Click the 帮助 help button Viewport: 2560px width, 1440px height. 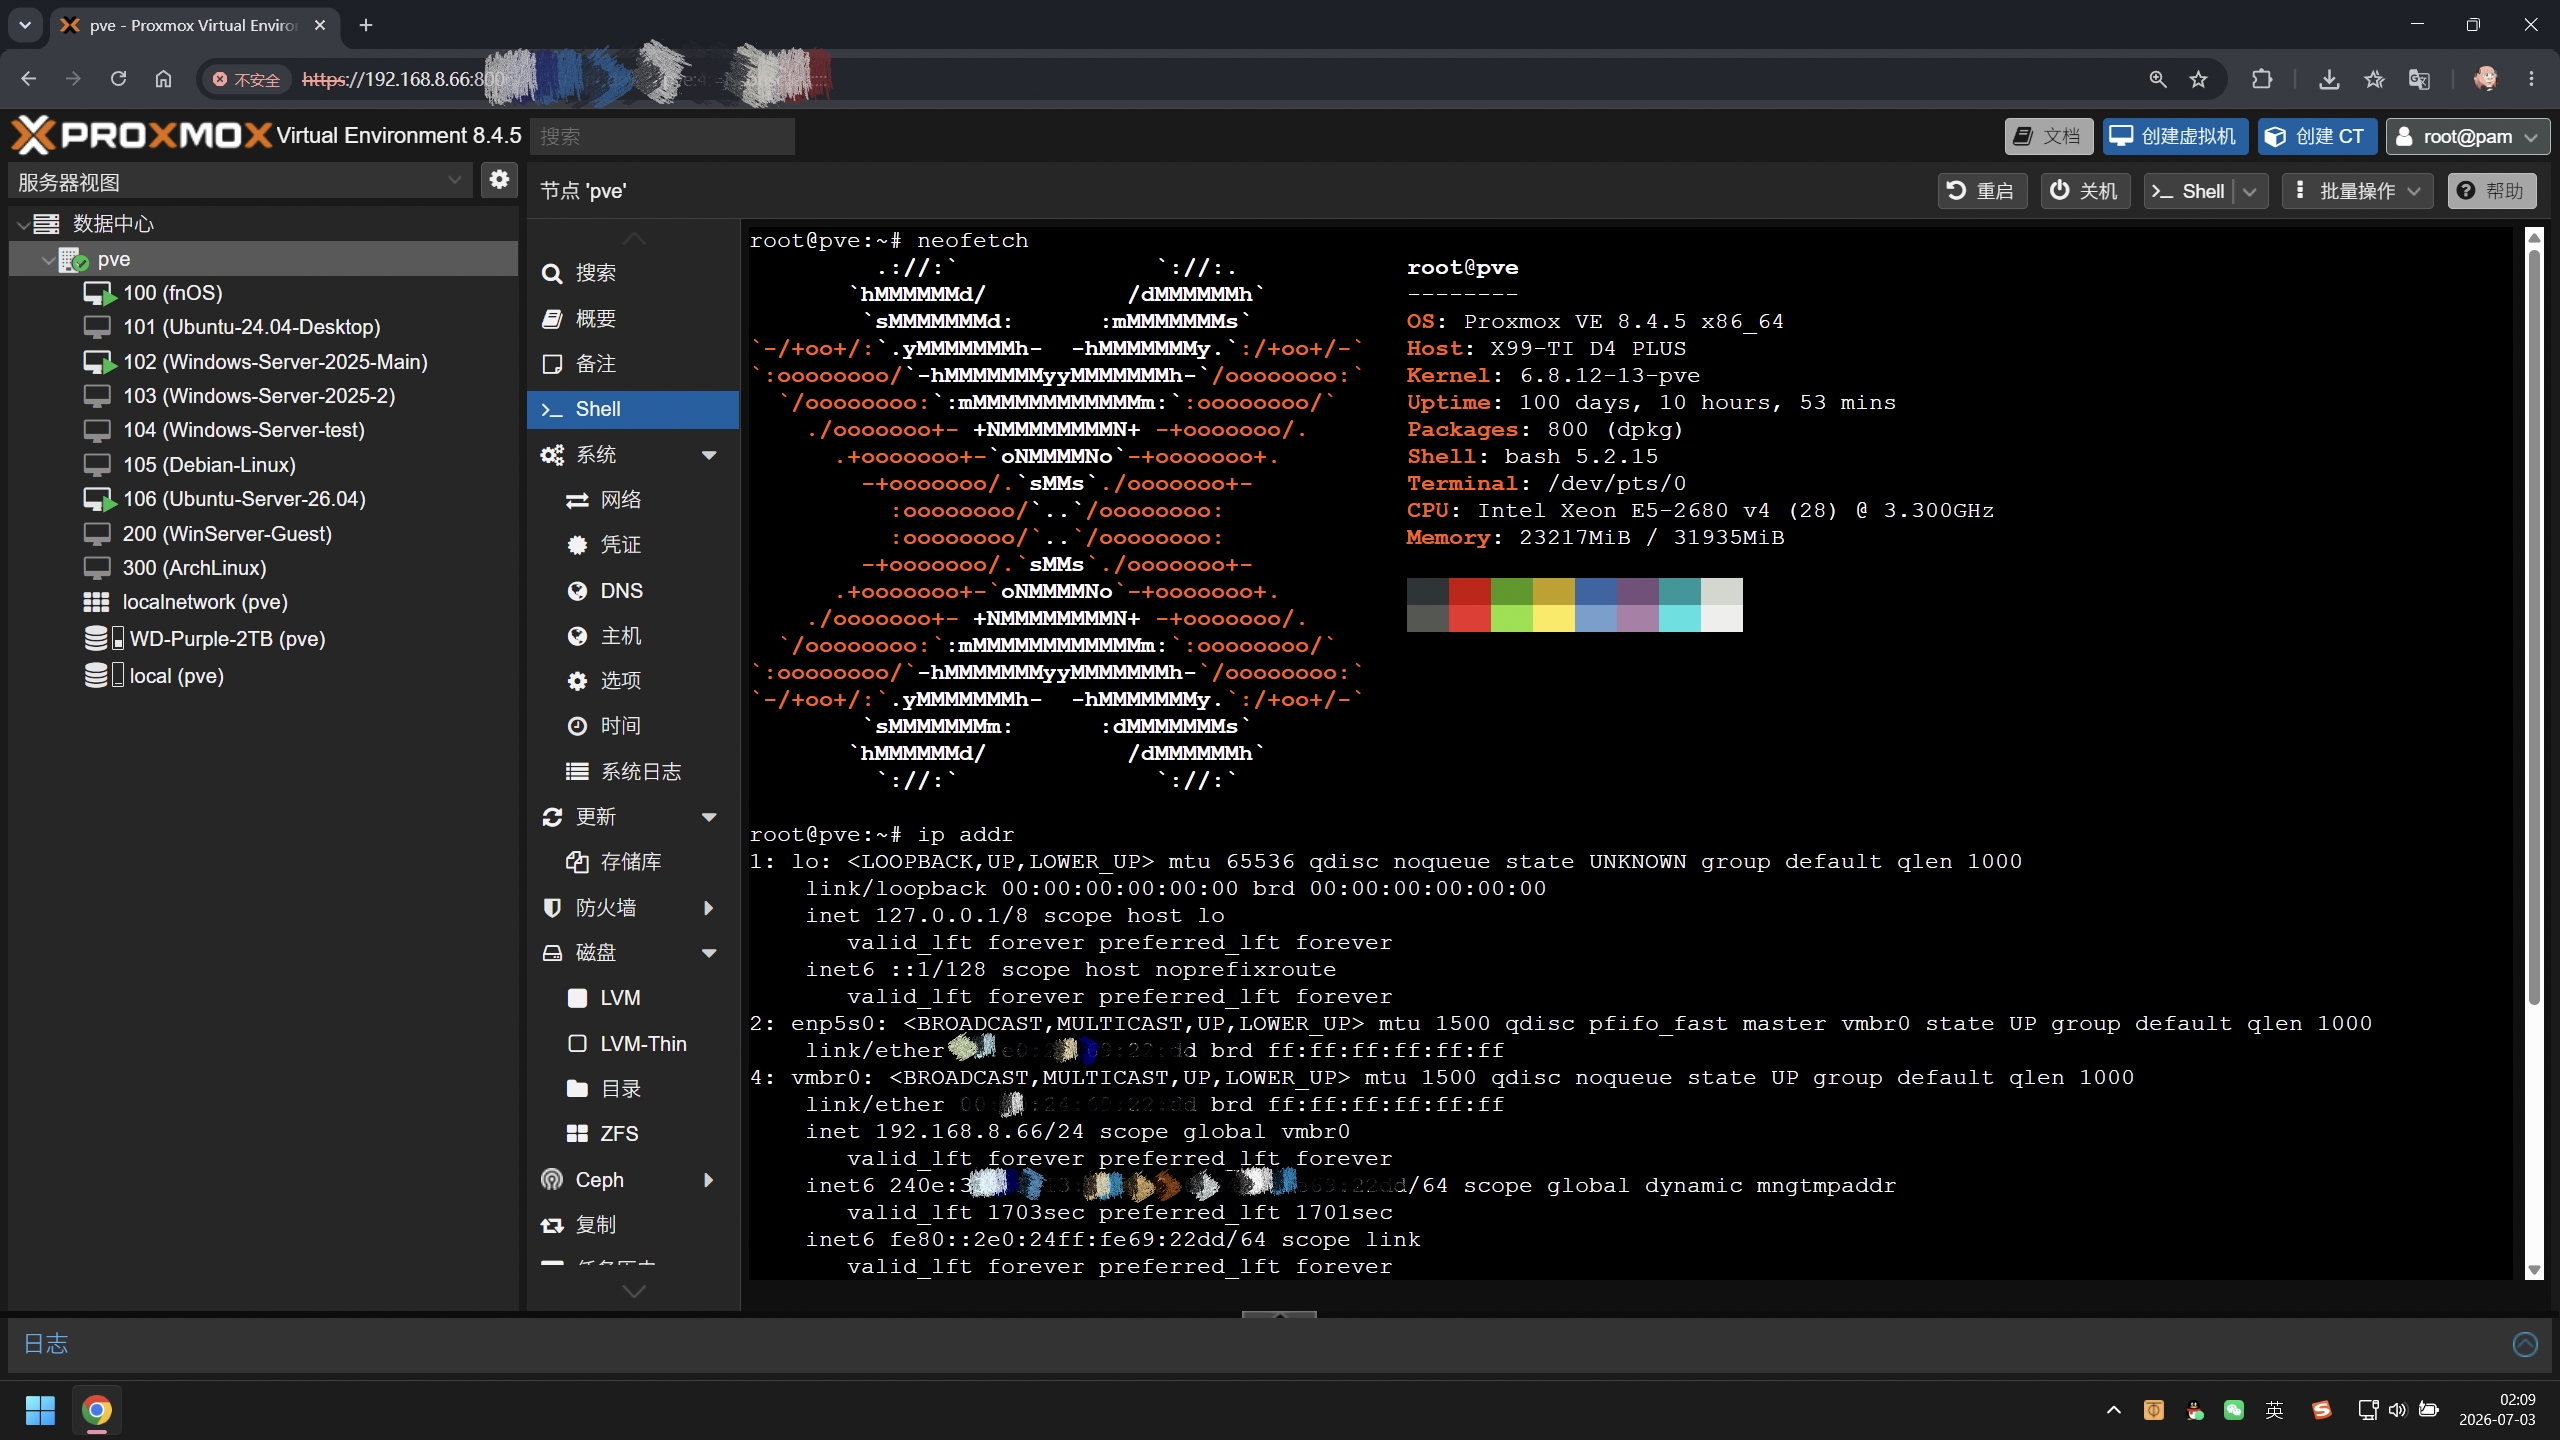[x=2491, y=191]
